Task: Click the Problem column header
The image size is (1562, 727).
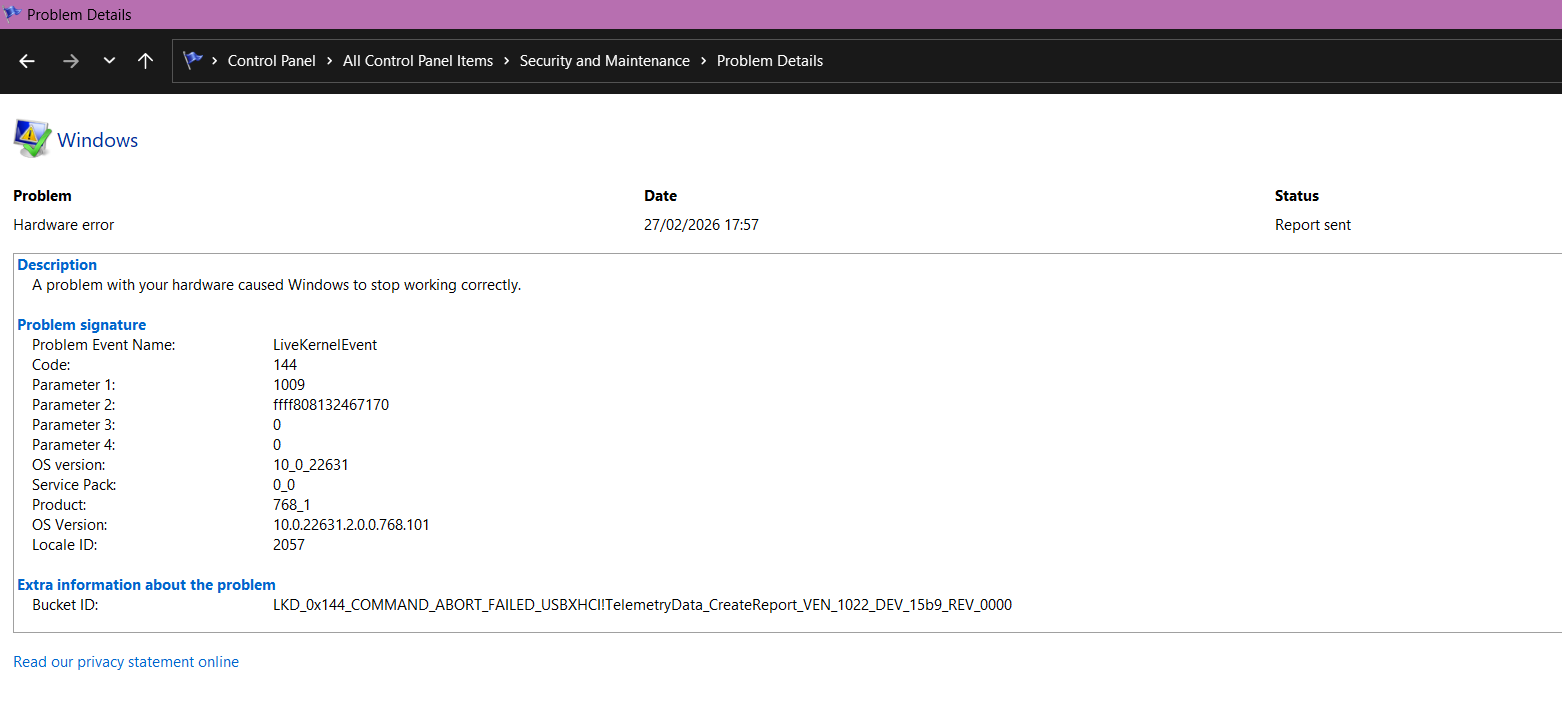Action: [x=42, y=196]
